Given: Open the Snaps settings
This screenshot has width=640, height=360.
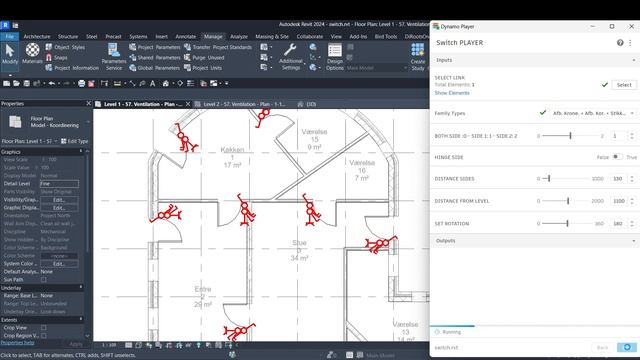Looking at the screenshot, I should (x=56, y=58).
